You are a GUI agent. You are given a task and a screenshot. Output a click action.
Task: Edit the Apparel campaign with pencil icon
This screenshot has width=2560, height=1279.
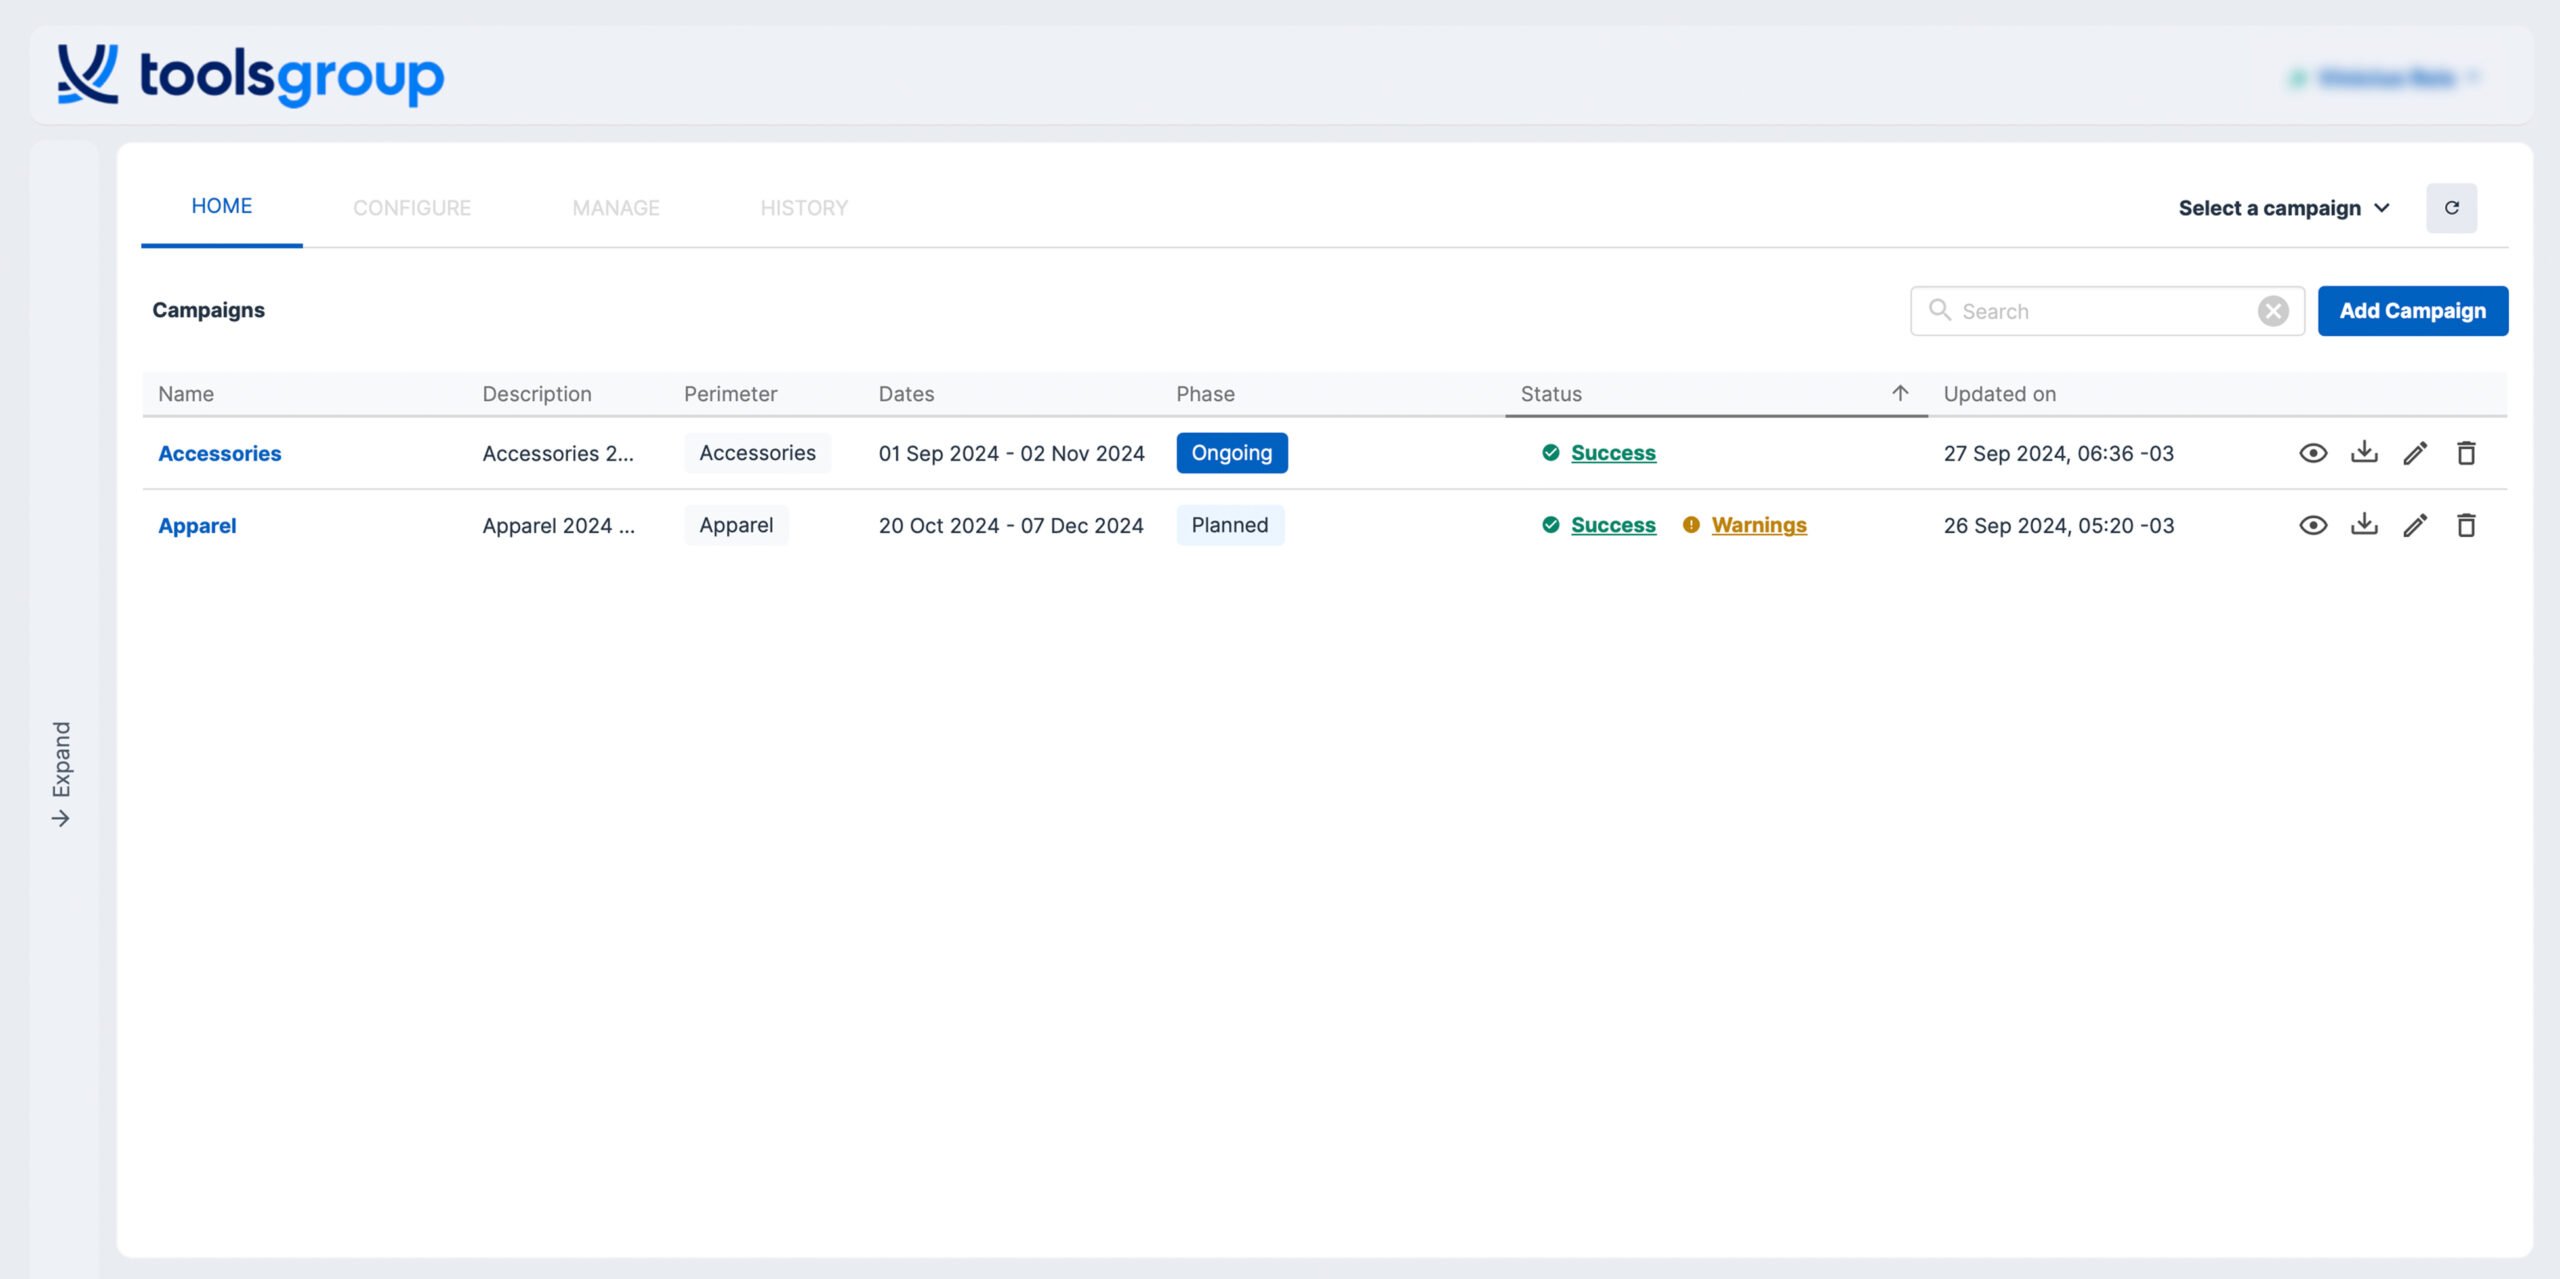[x=2415, y=525]
